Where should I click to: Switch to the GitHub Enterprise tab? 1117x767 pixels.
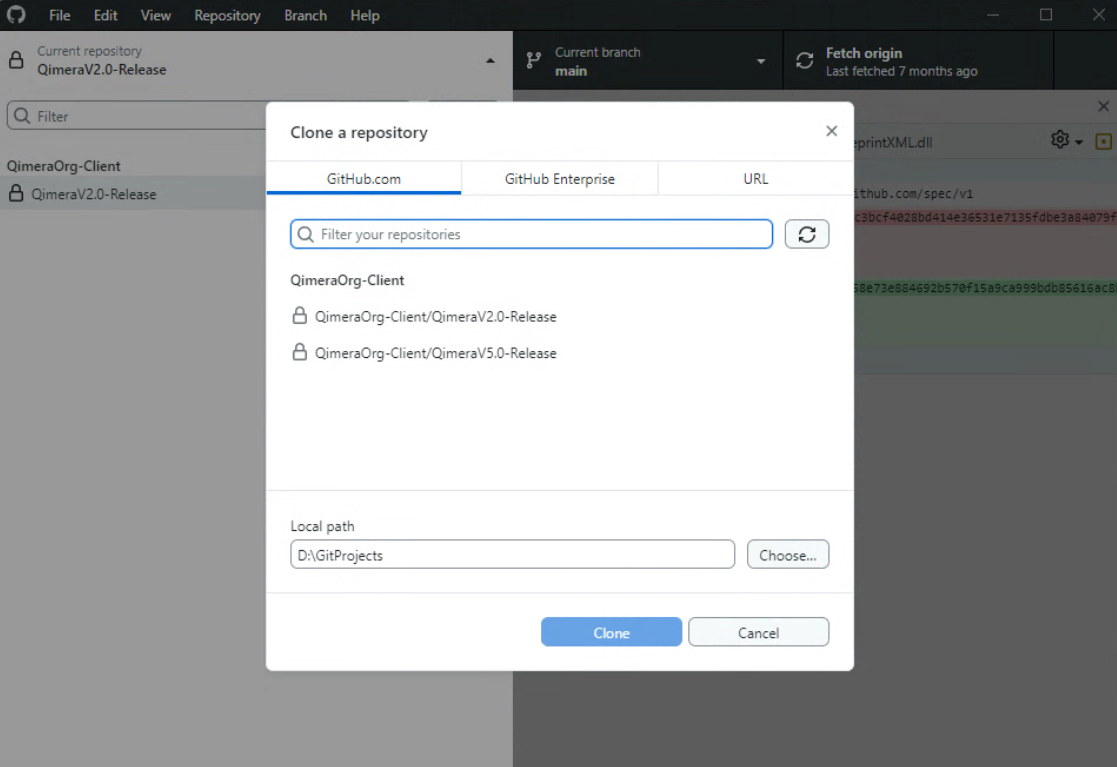pos(559,178)
